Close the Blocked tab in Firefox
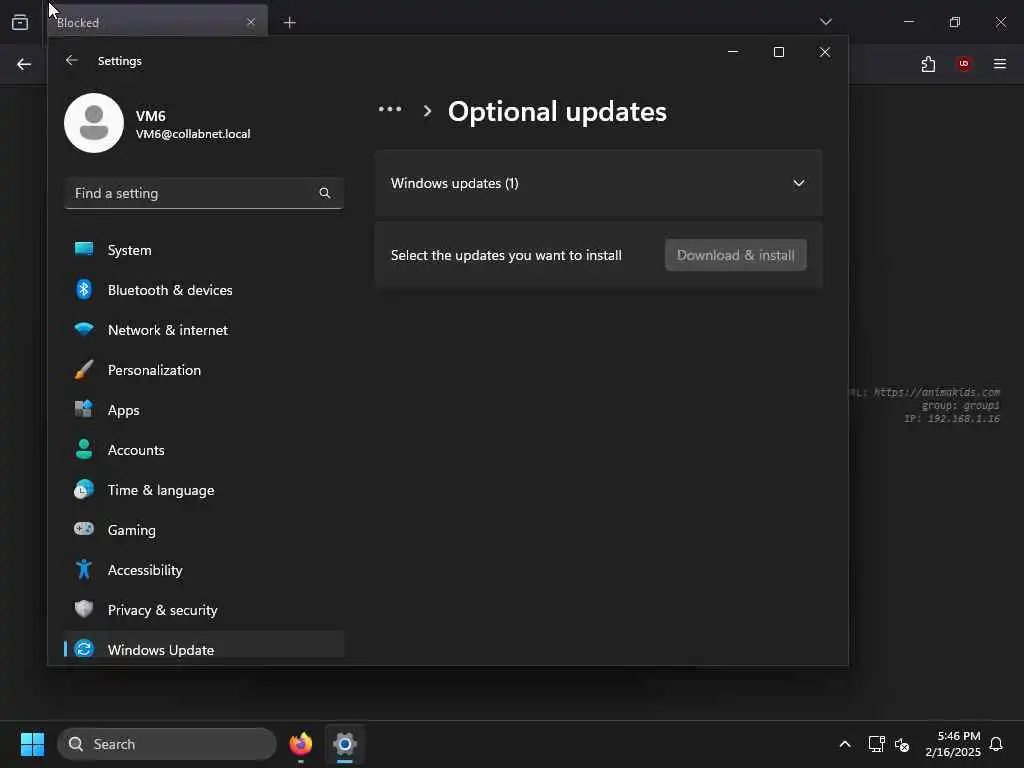Screen dimensions: 1024x768 pyautogui.click(x=251, y=22)
